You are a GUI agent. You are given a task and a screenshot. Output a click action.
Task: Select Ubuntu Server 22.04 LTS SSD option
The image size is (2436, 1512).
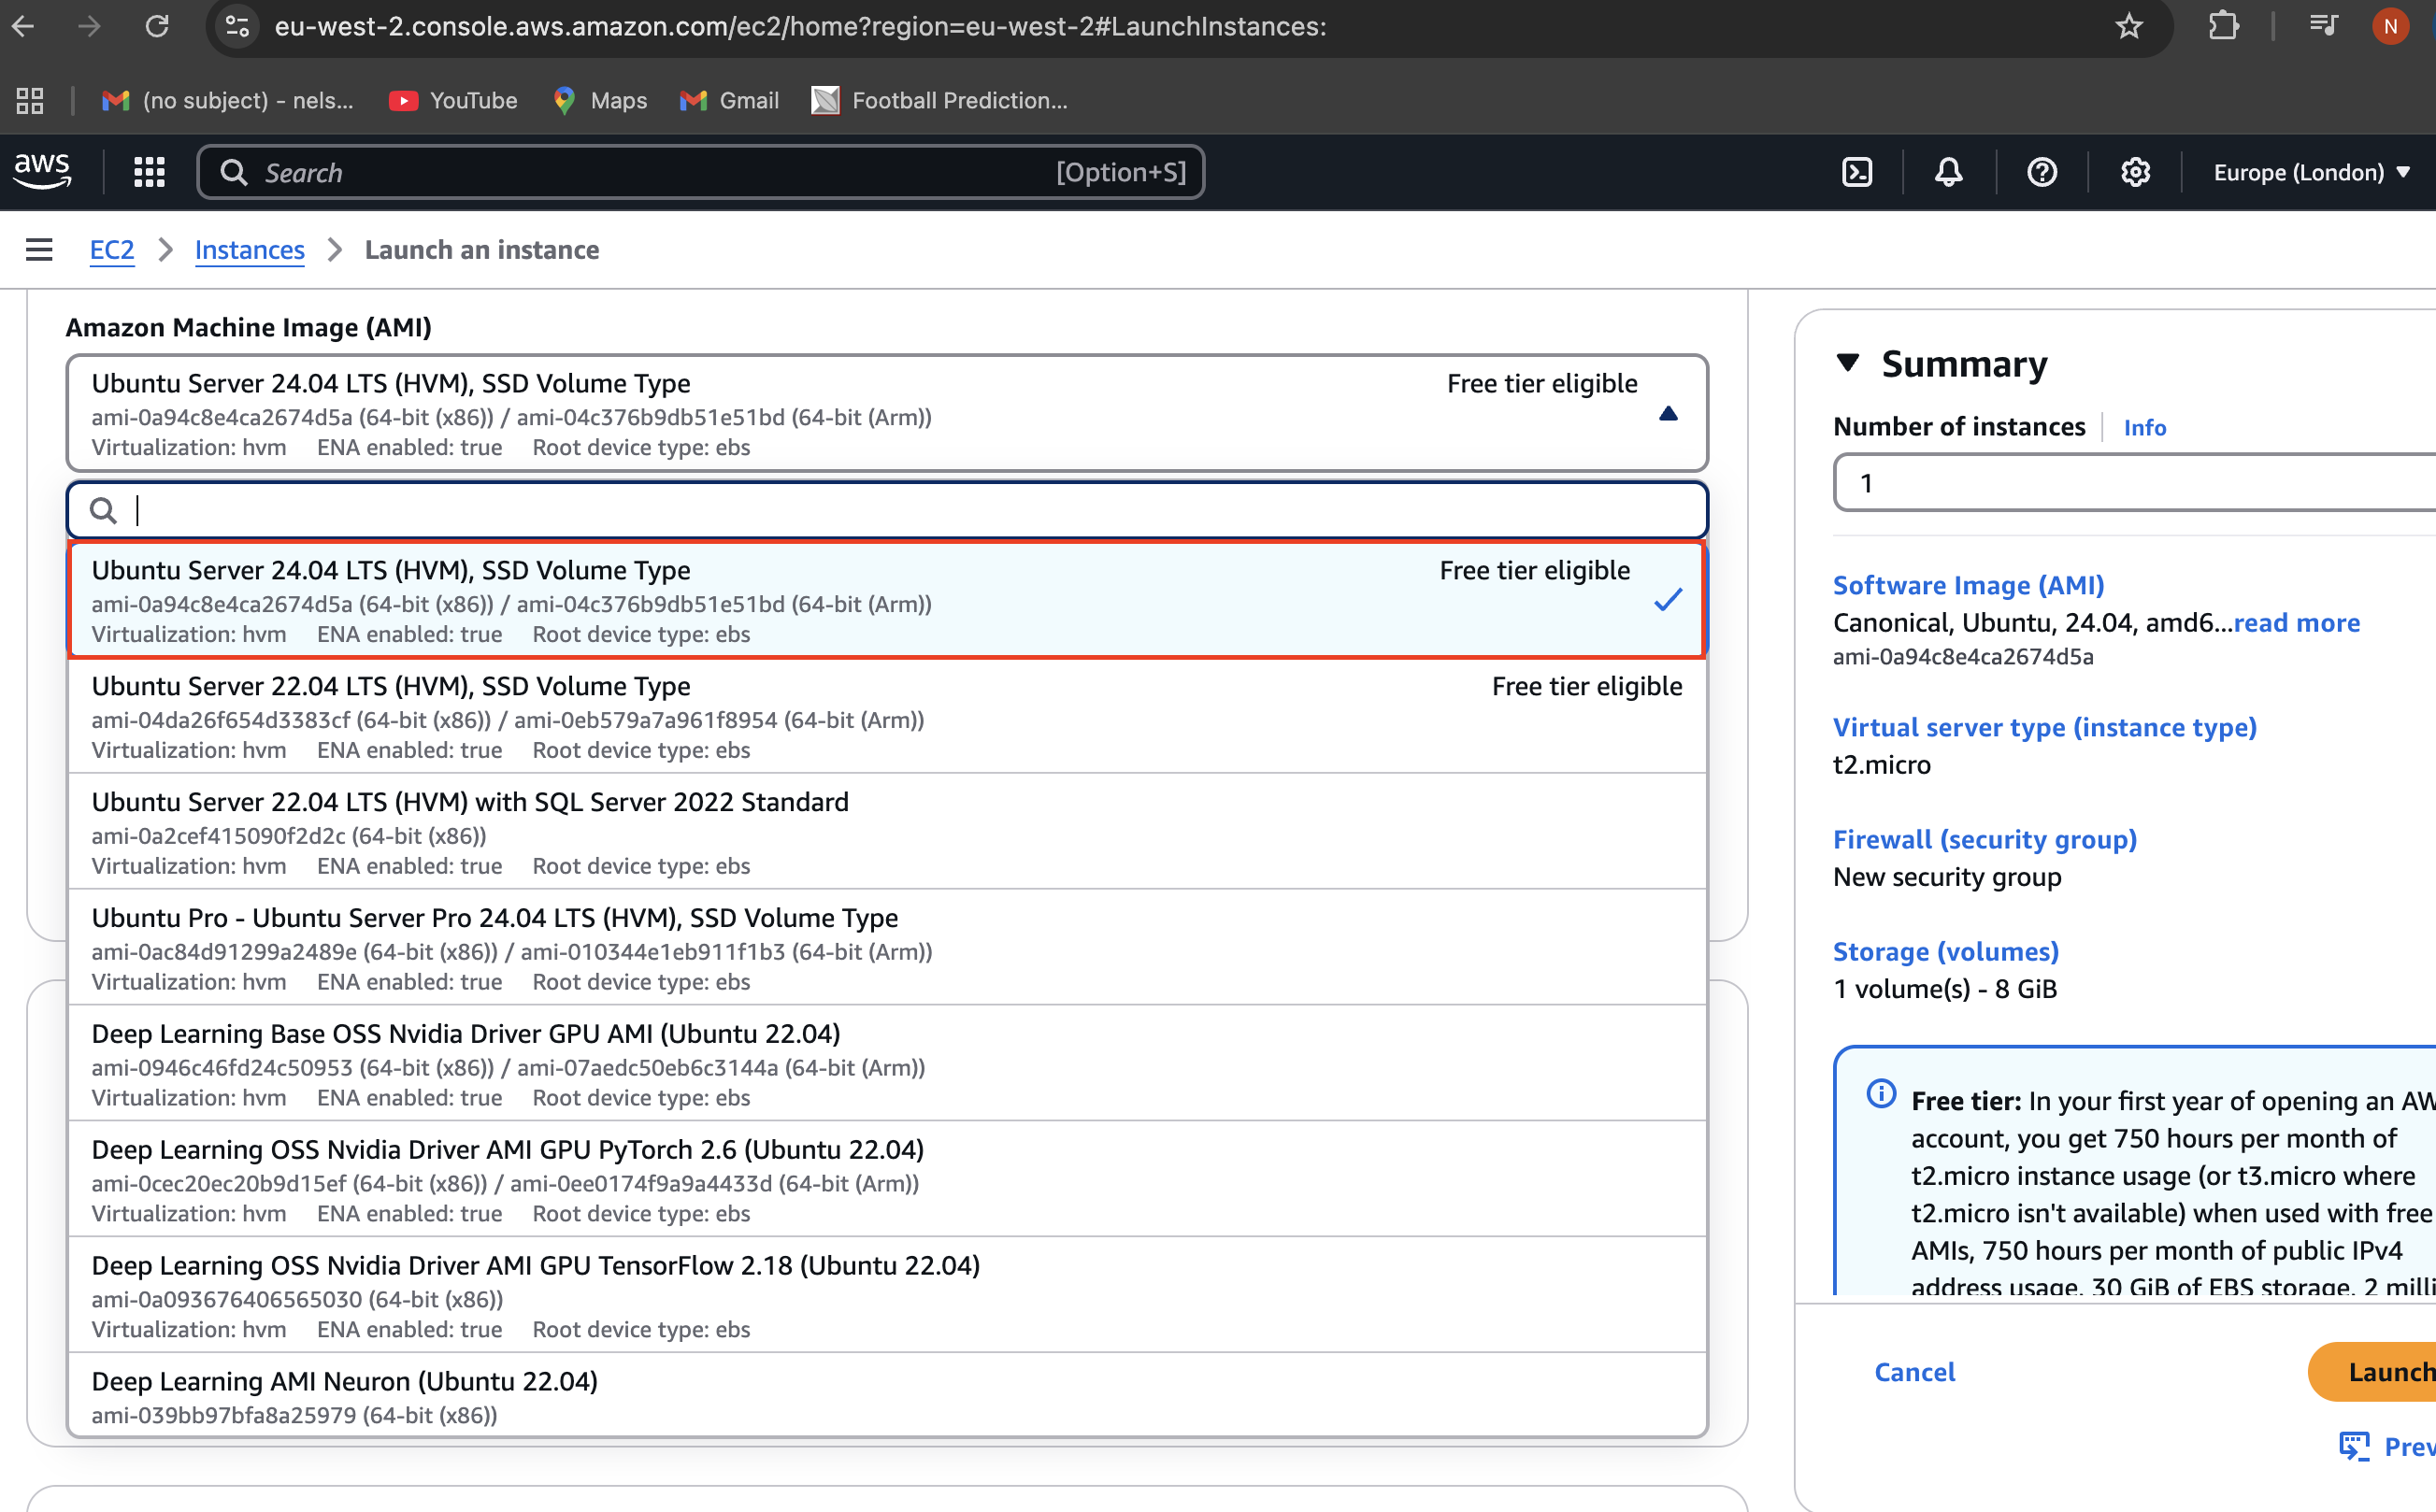(887, 716)
